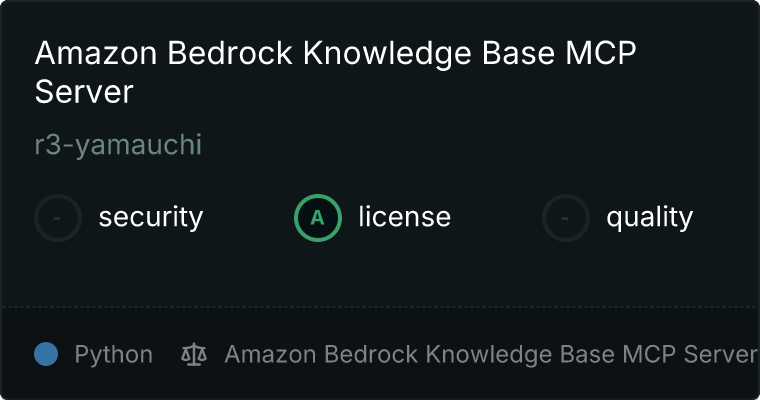760x400 pixels.
Task: Open the Amazon Bedrock Knowledge Base MCP title
Action: [x=335, y=71]
